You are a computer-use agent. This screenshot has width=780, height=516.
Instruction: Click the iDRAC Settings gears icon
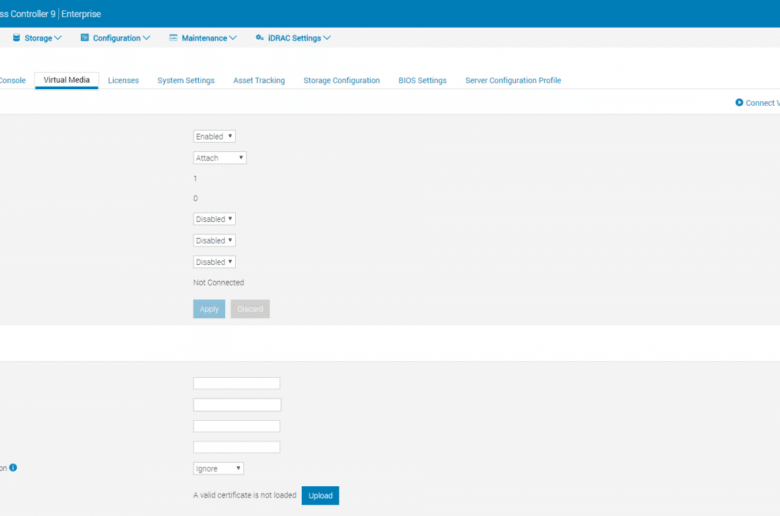tap(260, 38)
